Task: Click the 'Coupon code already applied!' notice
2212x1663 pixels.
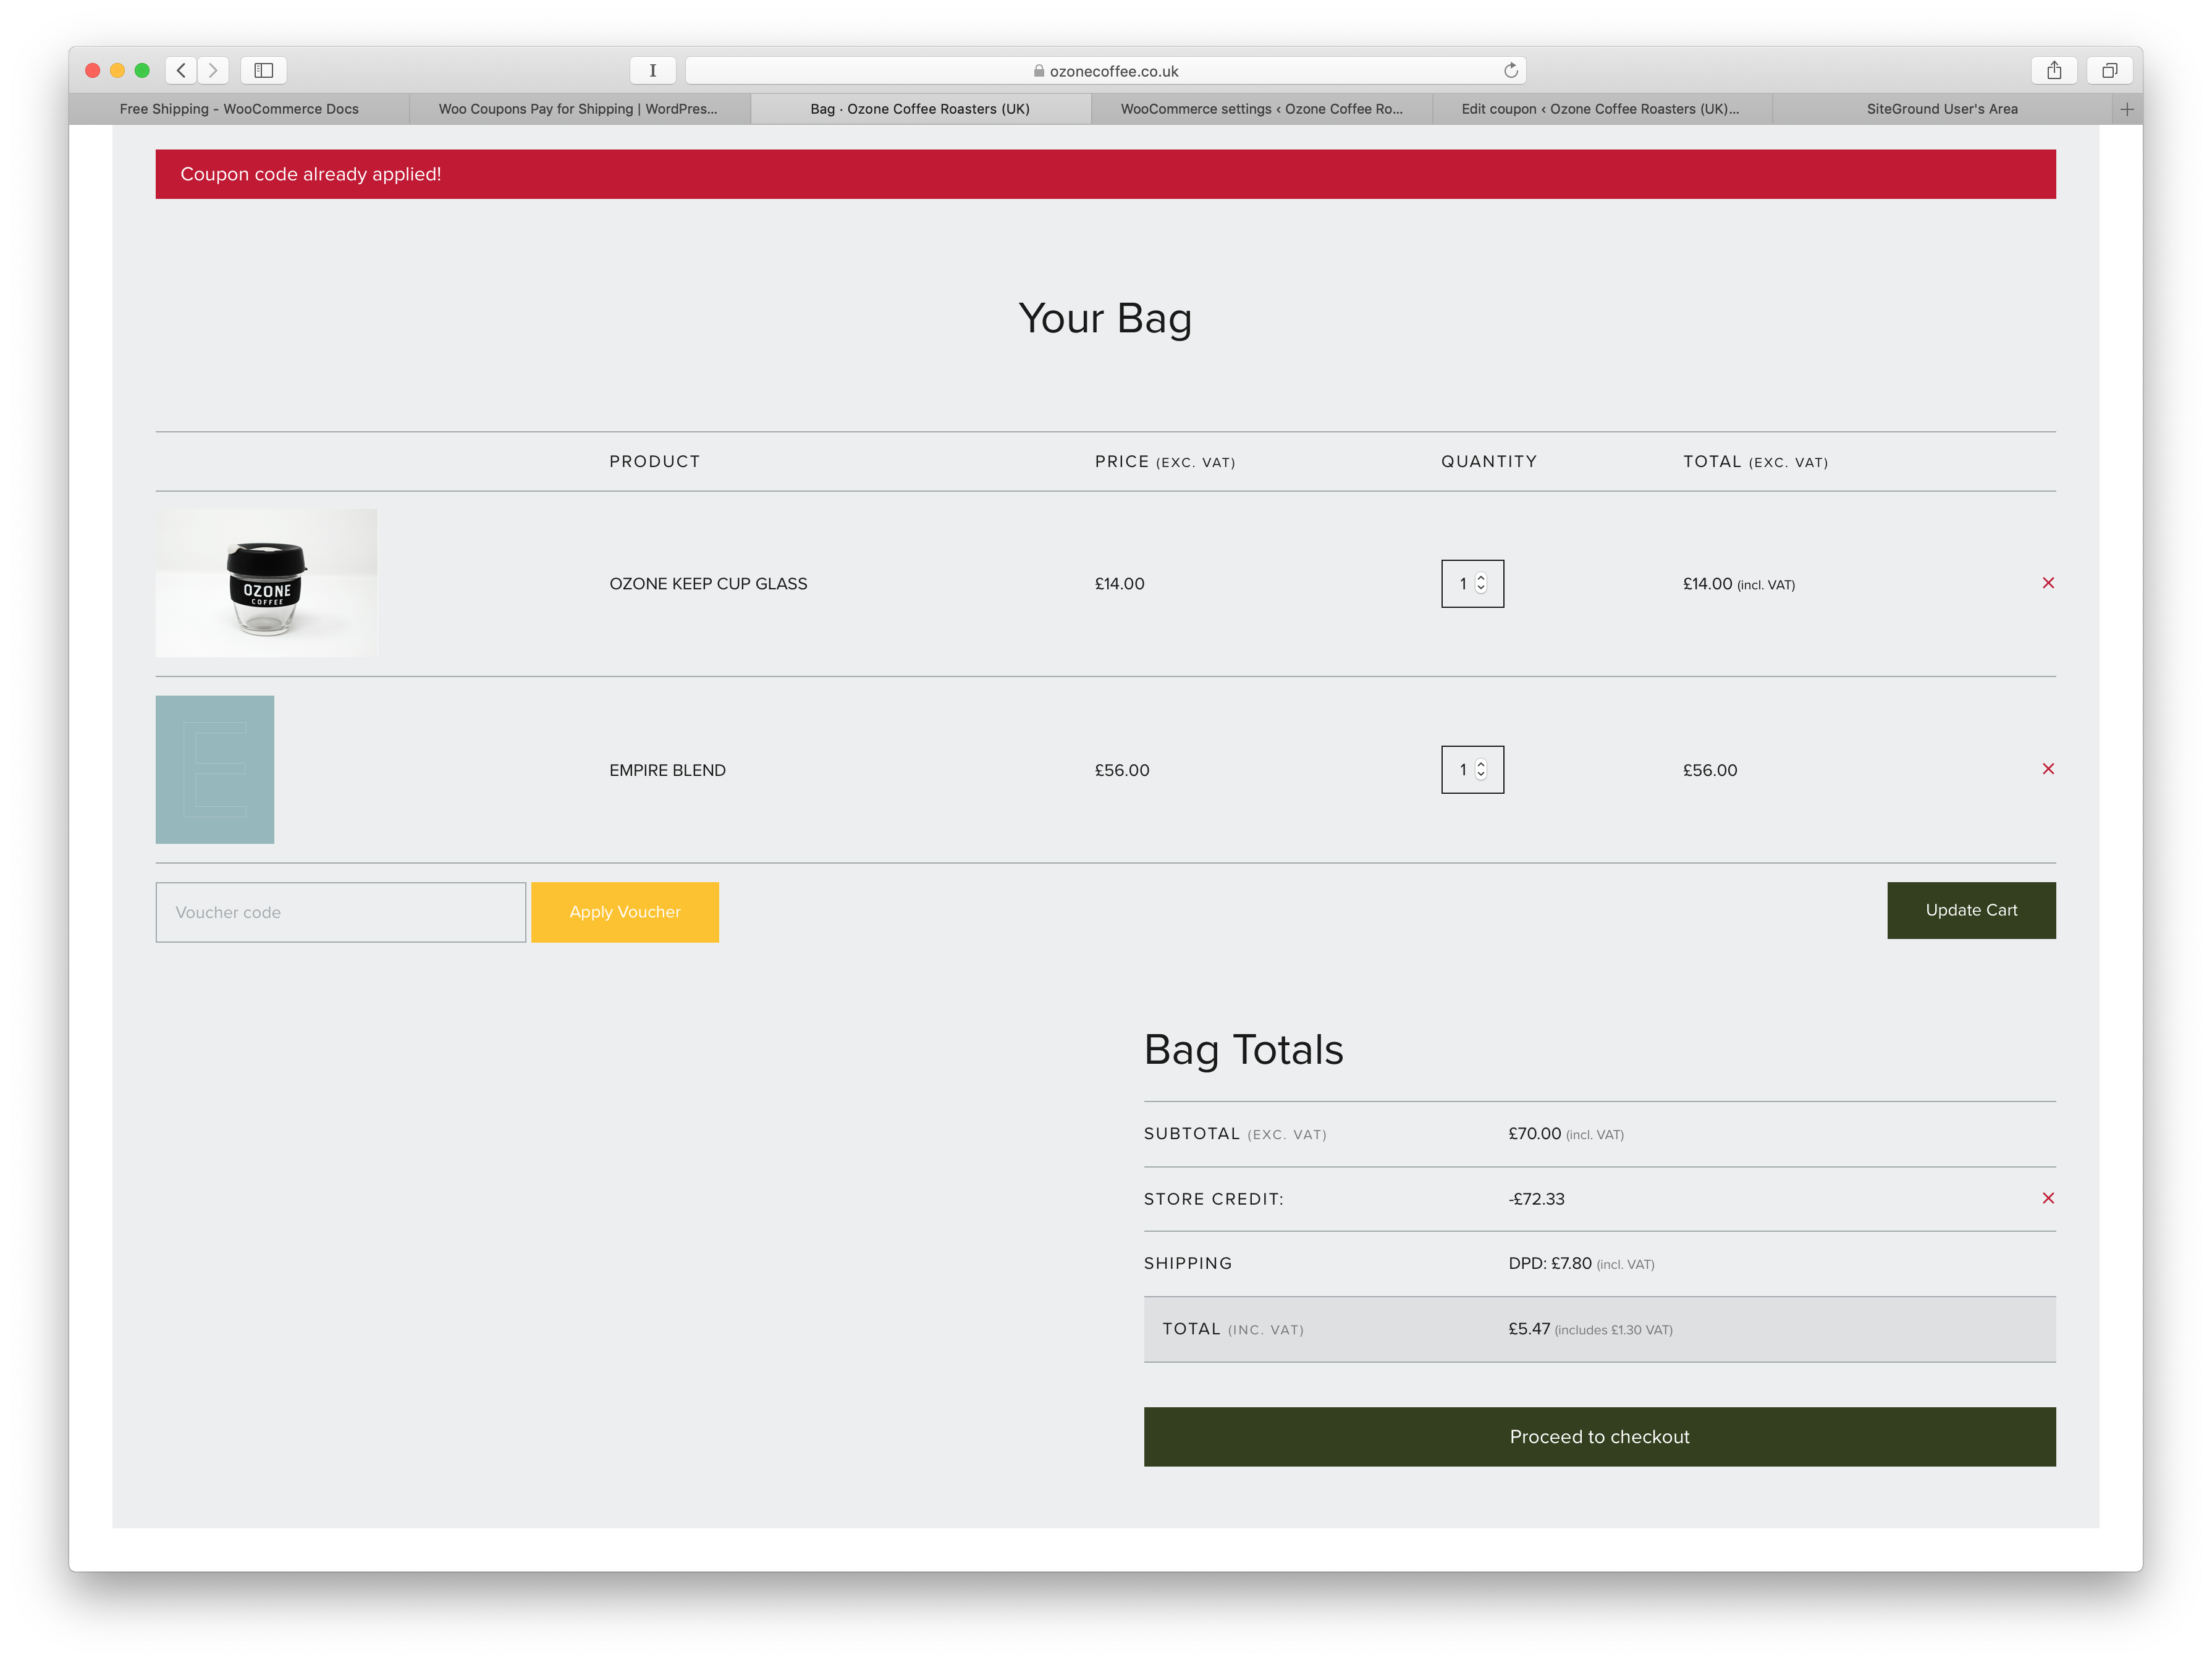Action: (x=1105, y=174)
